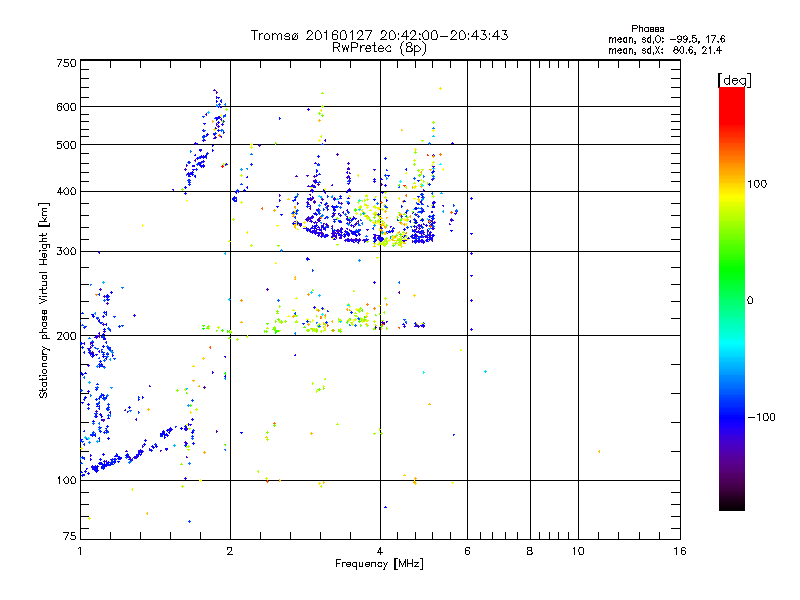The height and width of the screenshot is (600, 800).
Task: Click the x-axis '8' tick label
Action: (530, 551)
